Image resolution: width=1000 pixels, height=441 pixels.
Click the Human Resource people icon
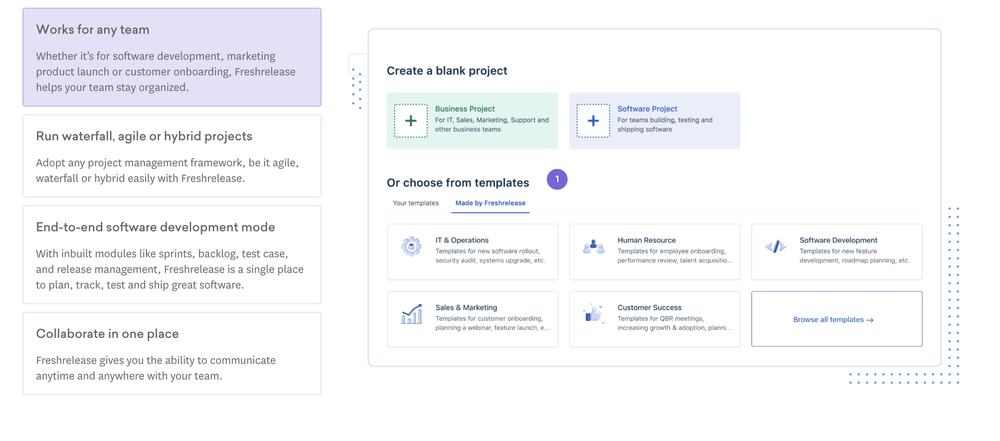click(x=593, y=246)
